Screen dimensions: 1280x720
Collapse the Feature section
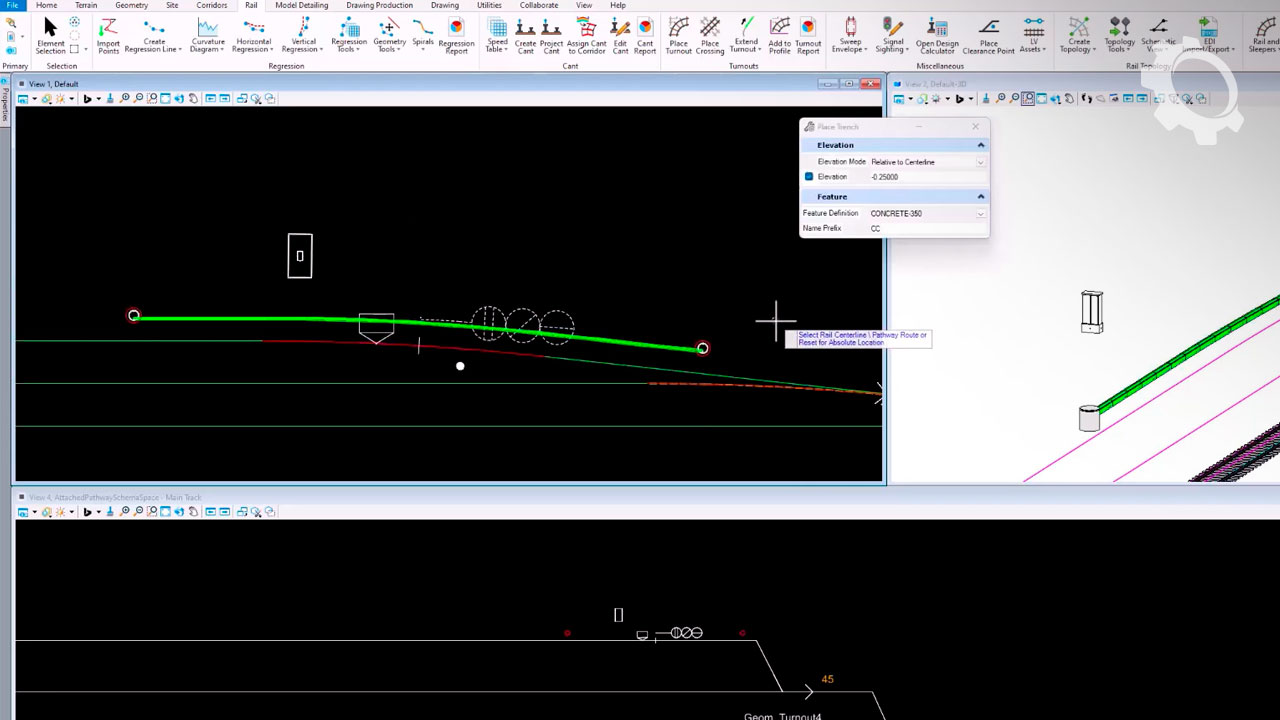[x=981, y=197]
